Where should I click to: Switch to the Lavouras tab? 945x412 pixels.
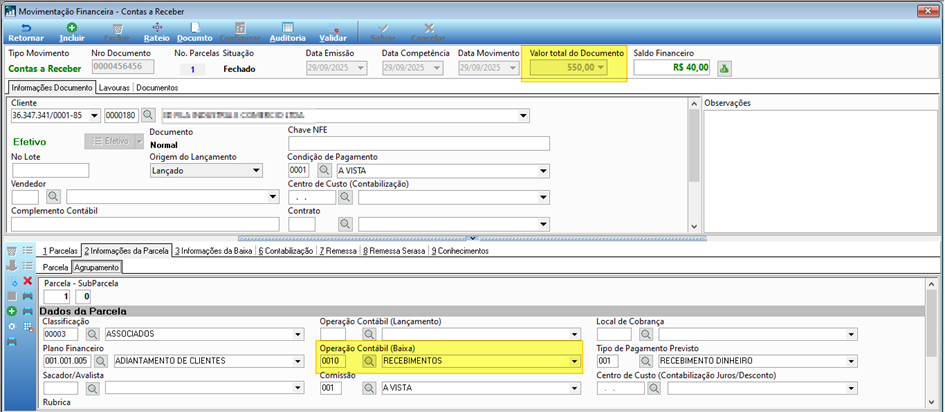[114, 87]
